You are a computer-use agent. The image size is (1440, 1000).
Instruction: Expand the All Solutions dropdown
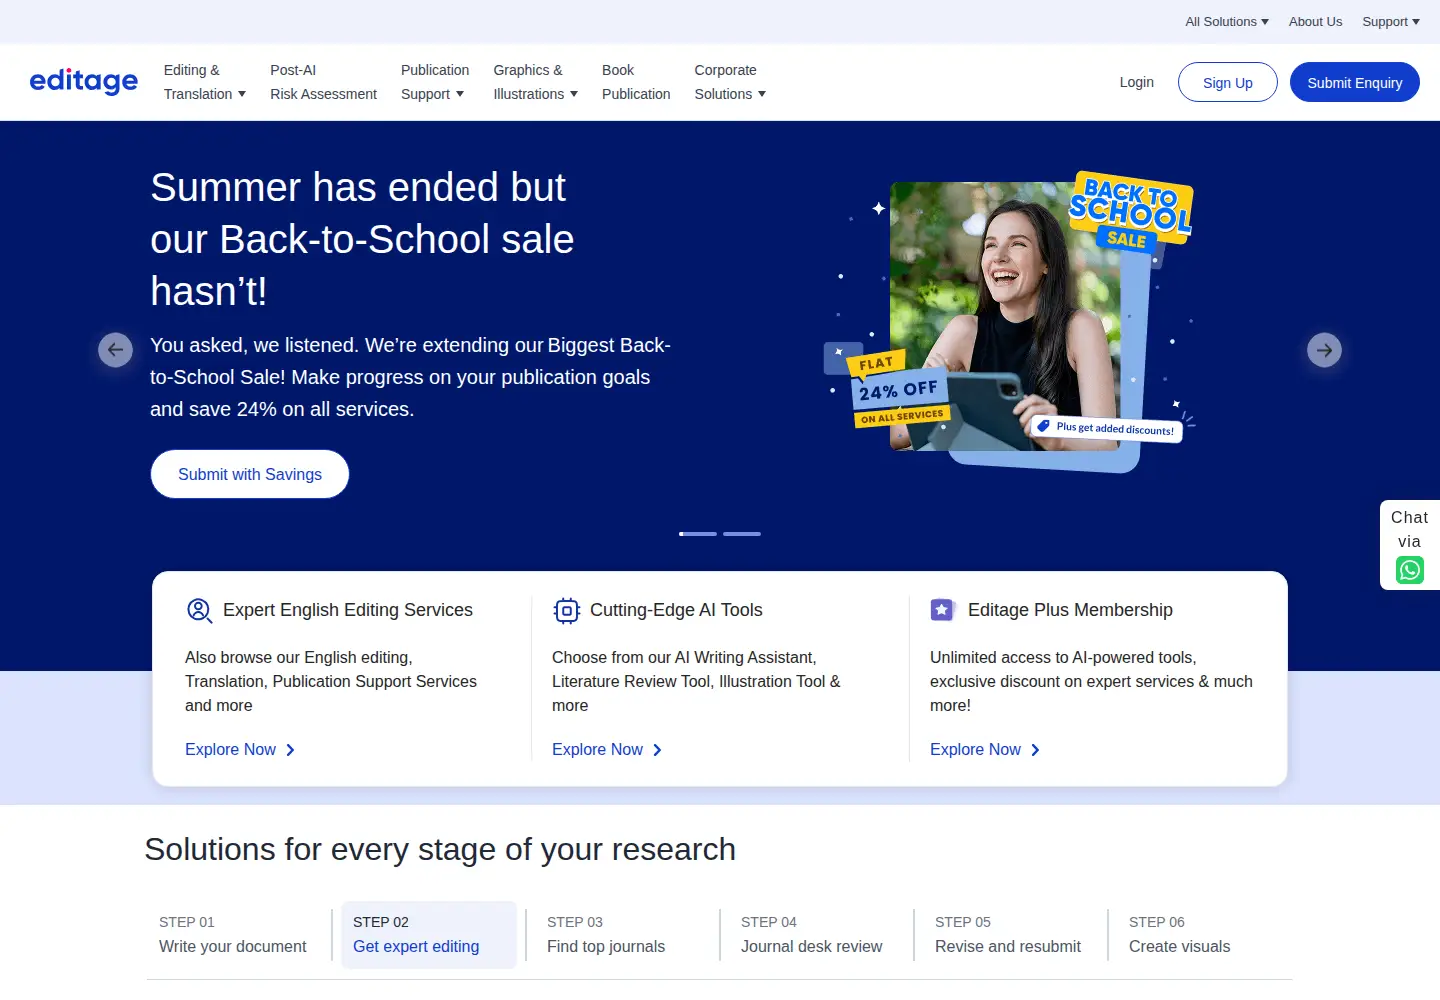(1227, 22)
